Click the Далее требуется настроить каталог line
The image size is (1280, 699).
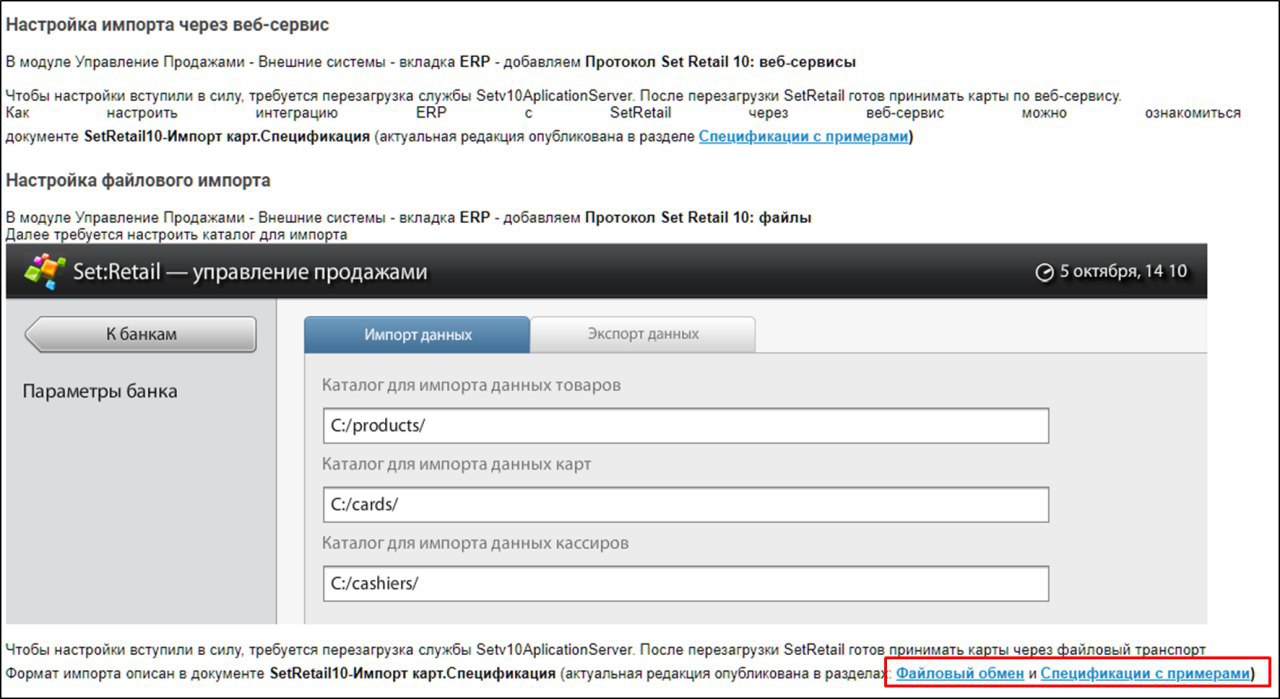click(x=176, y=235)
